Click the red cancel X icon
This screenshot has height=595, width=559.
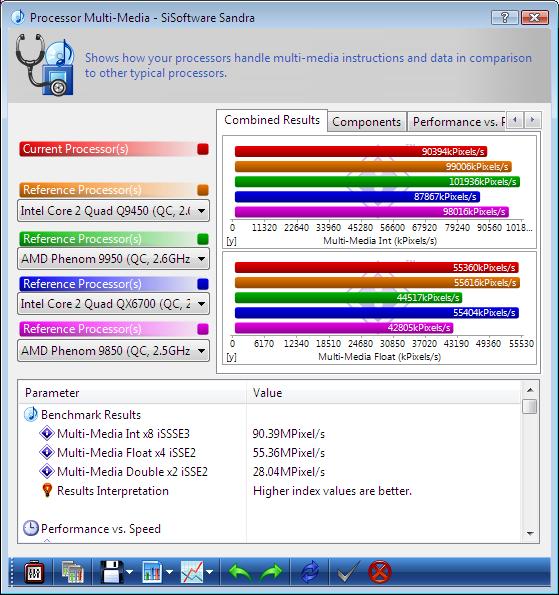pyautogui.click(x=379, y=572)
